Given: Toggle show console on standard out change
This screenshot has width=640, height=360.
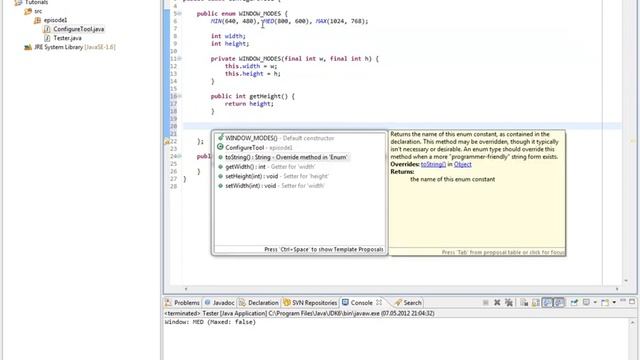Looking at the screenshot, I should (547, 302).
